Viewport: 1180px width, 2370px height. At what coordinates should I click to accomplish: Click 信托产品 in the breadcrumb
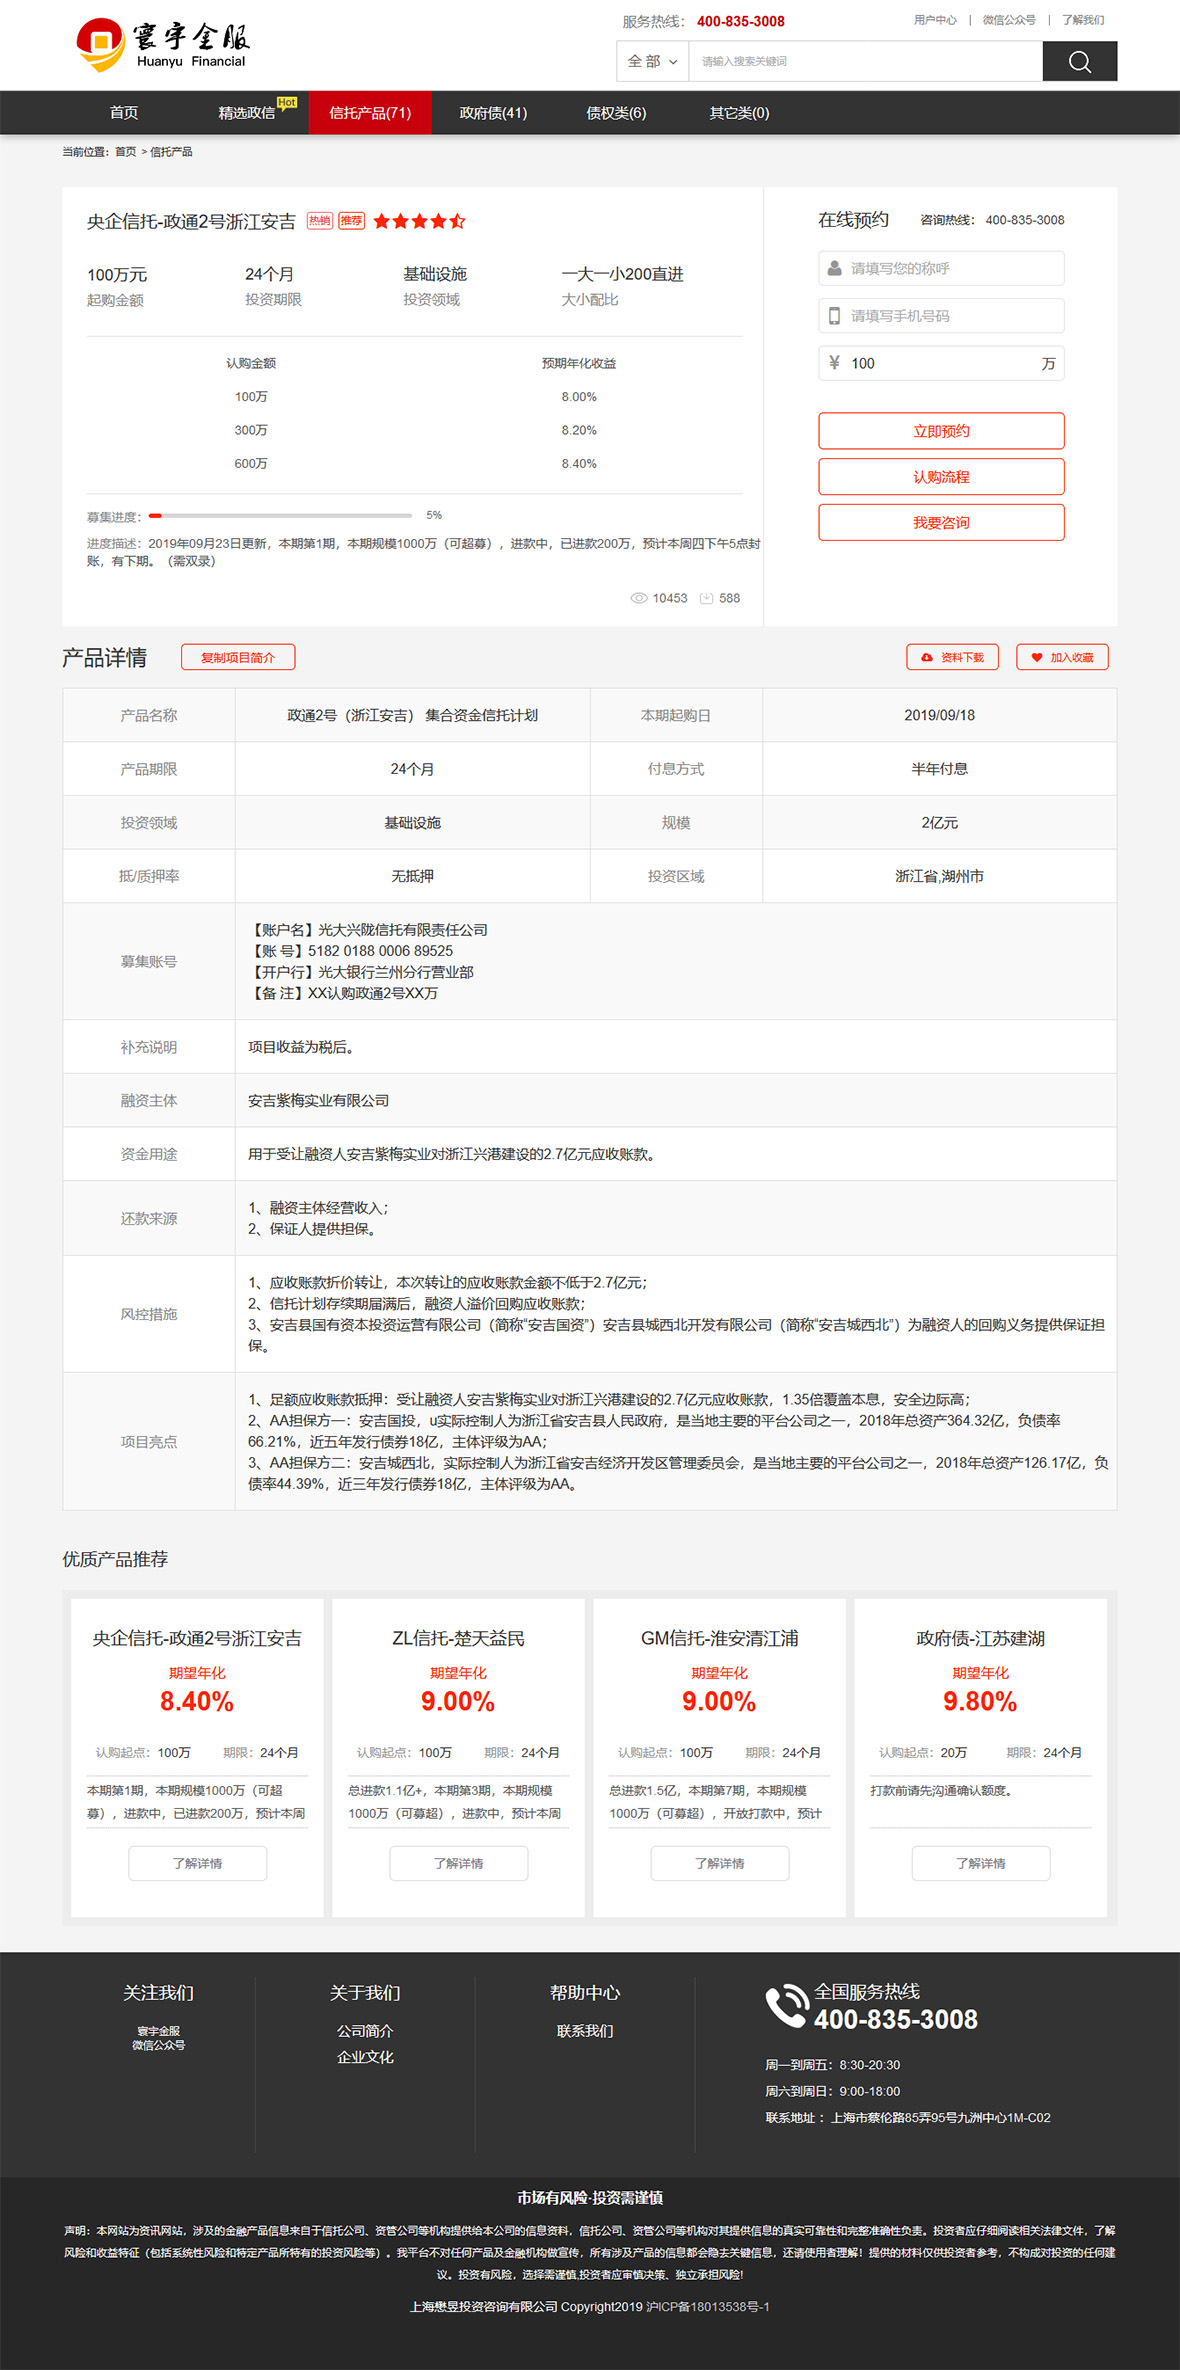[171, 152]
